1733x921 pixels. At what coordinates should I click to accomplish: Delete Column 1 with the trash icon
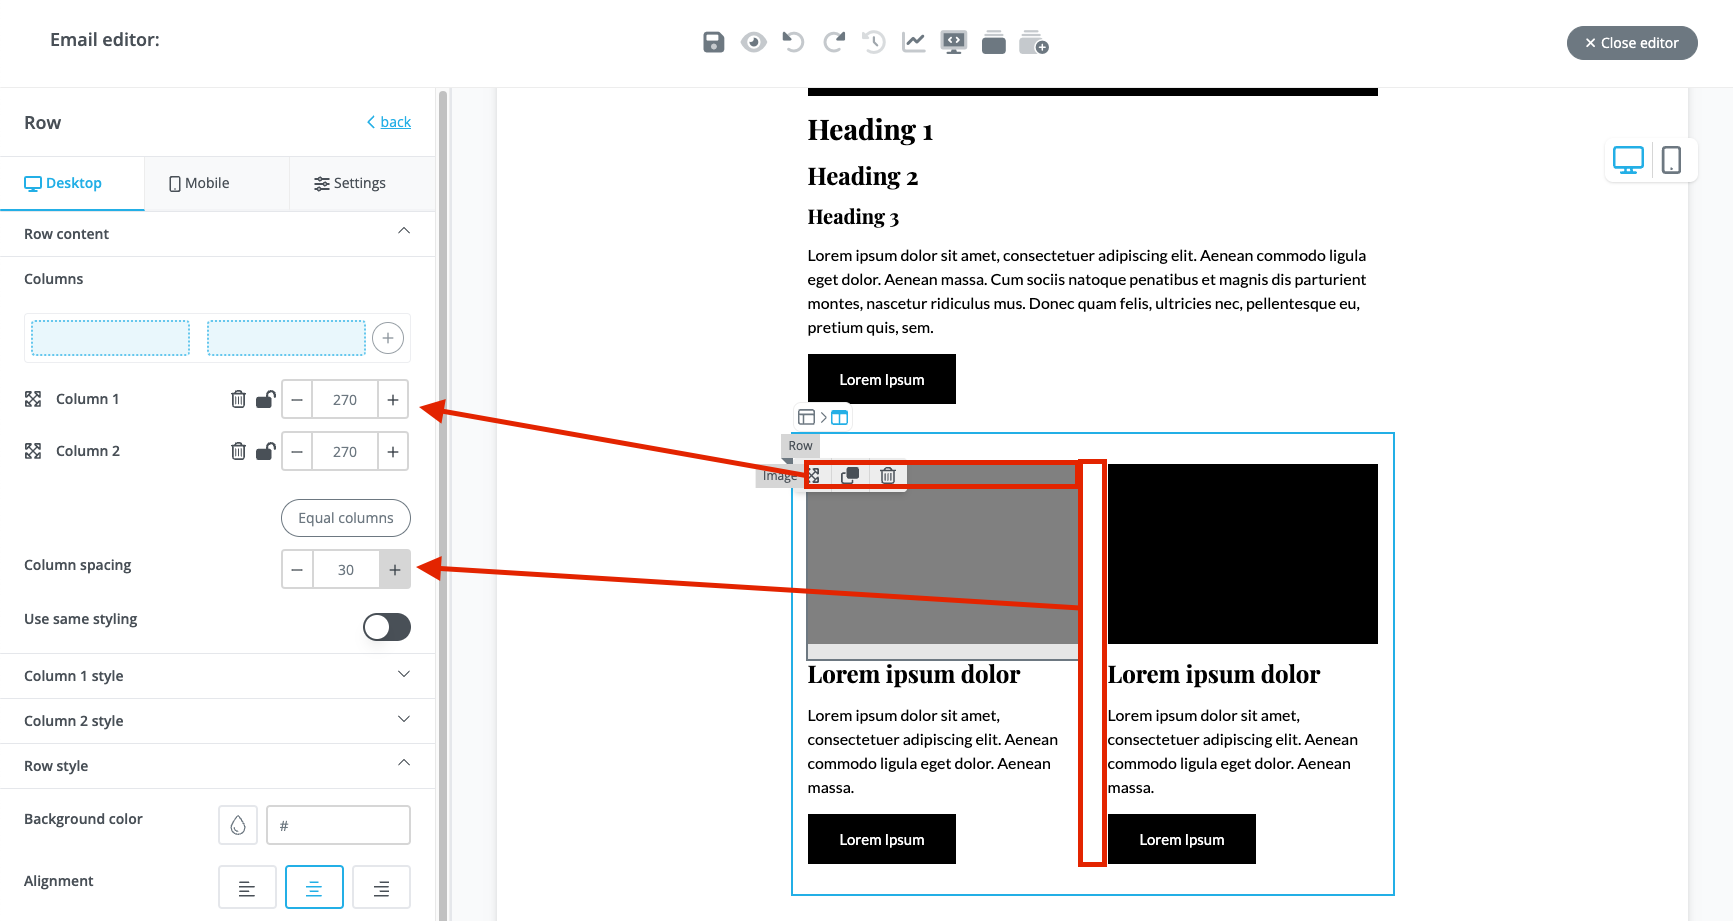pos(238,399)
